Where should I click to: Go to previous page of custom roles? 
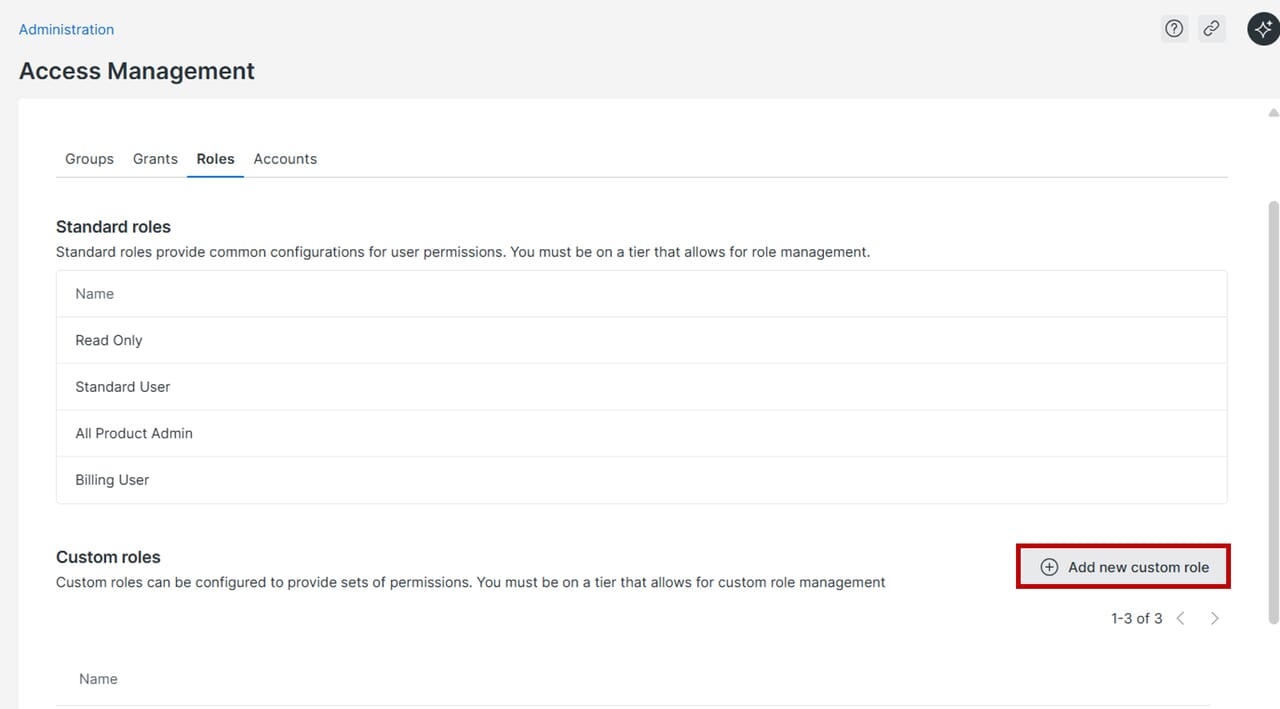[1181, 619]
